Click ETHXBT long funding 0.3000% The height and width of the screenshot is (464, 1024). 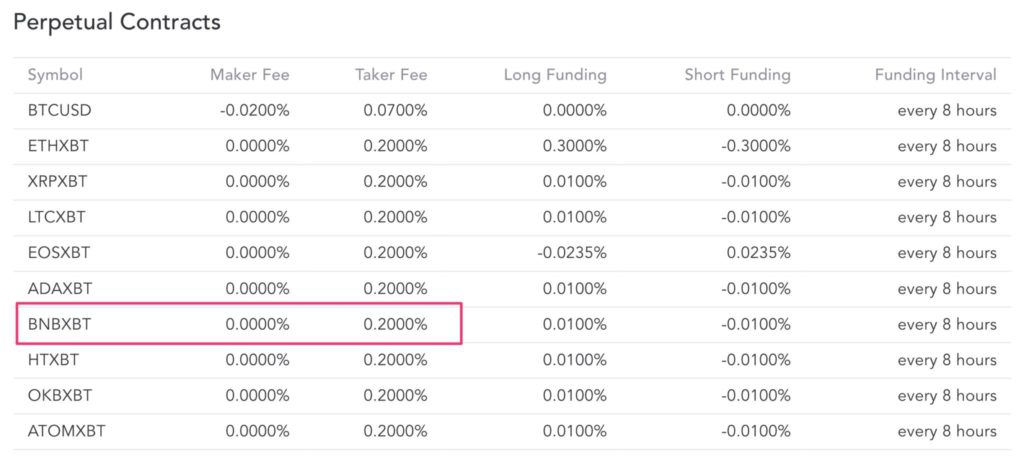pos(574,146)
